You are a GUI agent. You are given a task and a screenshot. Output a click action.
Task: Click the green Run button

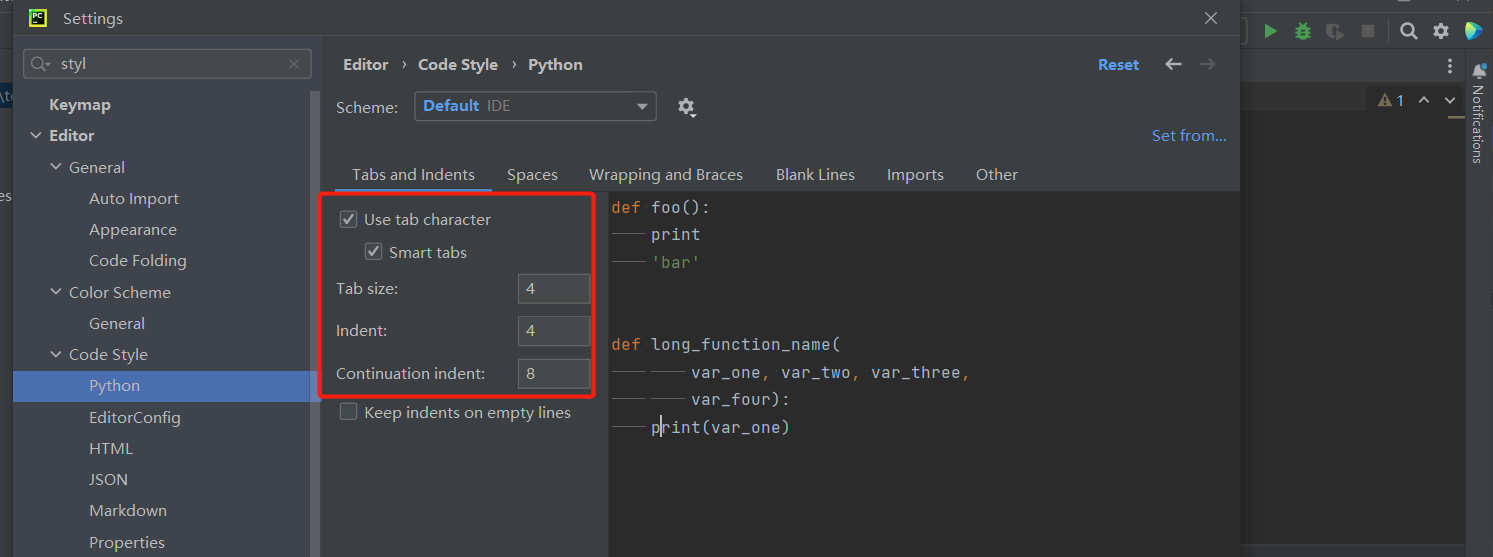point(1270,31)
